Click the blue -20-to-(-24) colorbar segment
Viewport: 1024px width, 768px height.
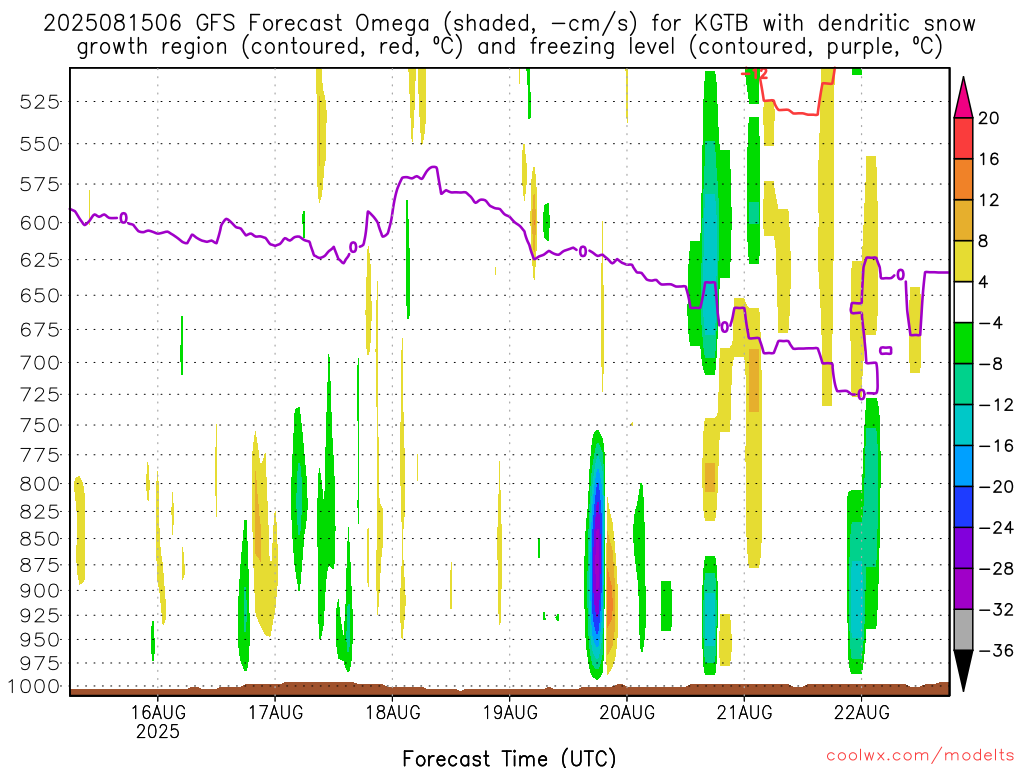coord(963,507)
